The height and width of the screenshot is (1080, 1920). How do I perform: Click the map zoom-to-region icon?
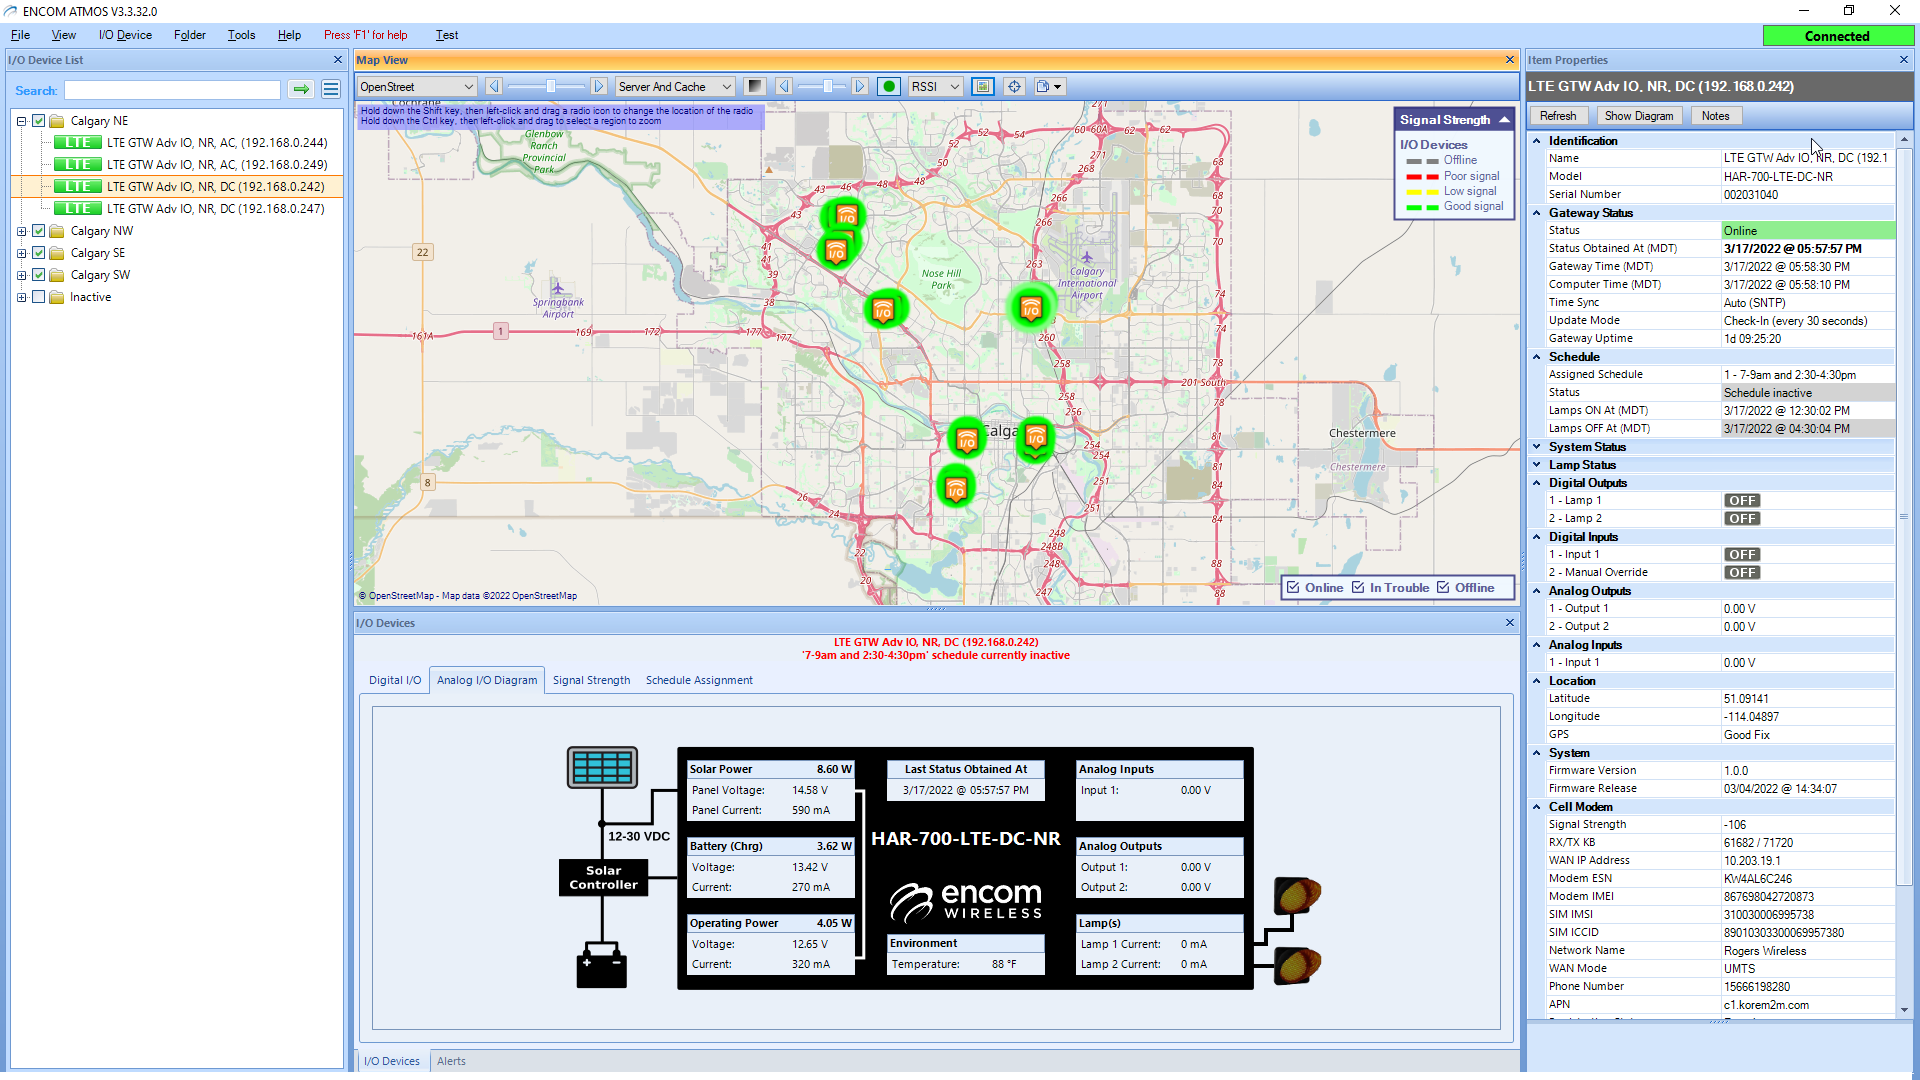(1014, 87)
